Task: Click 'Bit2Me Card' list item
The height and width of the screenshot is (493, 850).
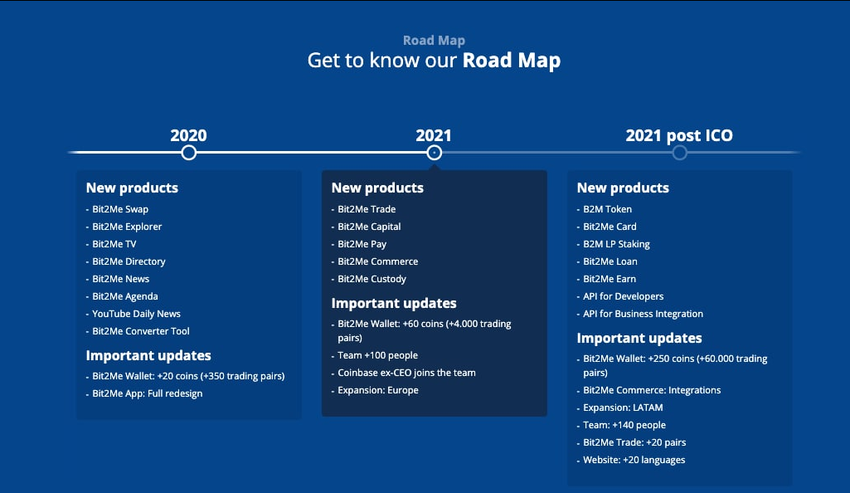Action: [x=610, y=227]
